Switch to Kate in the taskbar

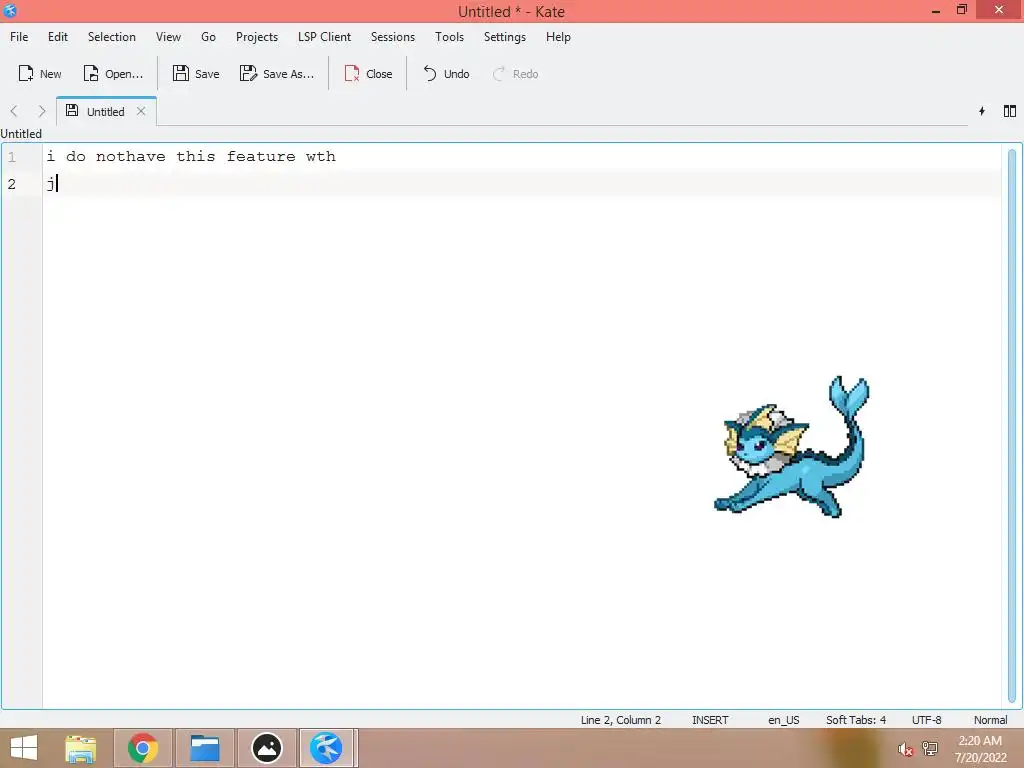click(x=327, y=748)
